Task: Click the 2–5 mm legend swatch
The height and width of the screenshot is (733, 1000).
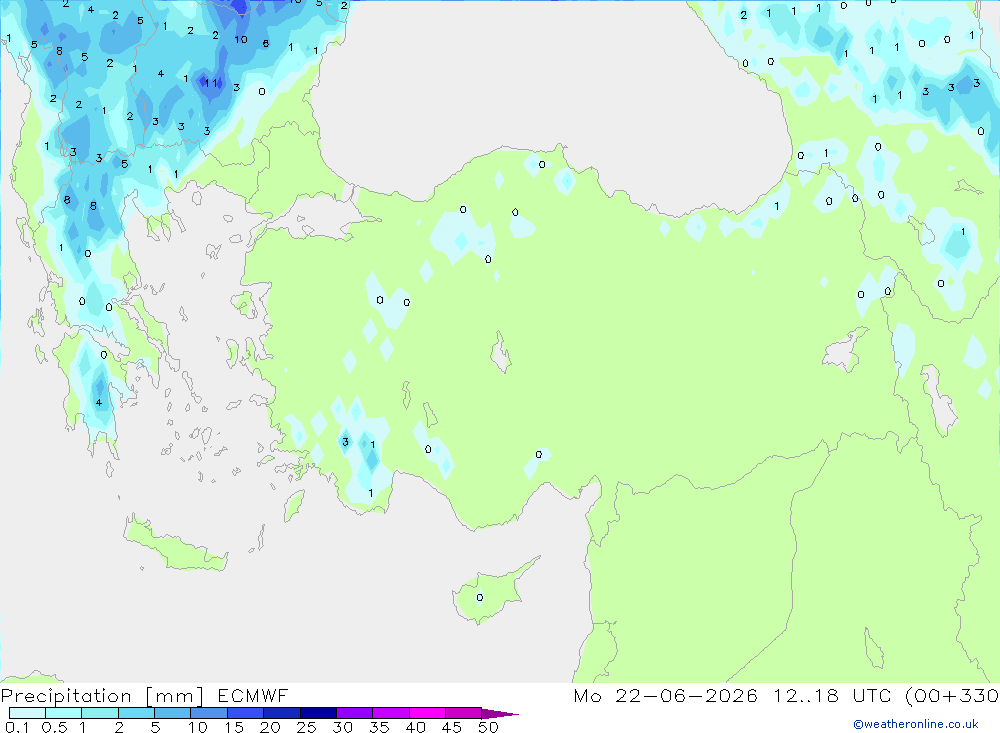Action: click(136, 713)
